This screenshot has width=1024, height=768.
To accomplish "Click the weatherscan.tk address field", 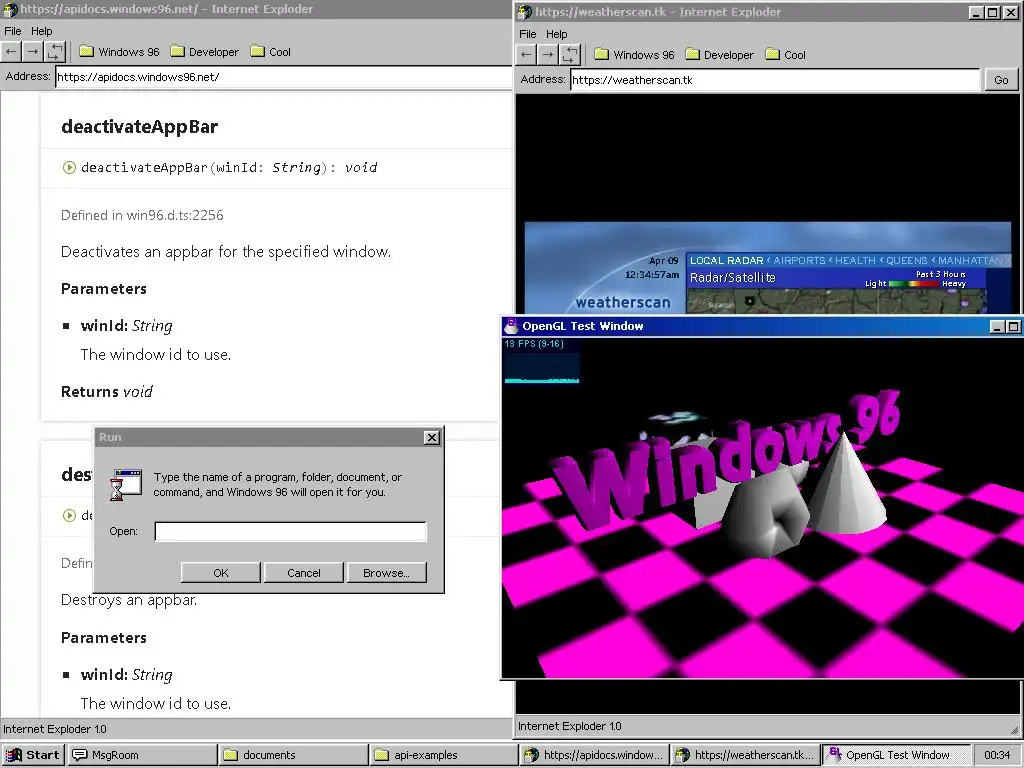I will [x=775, y=80].
